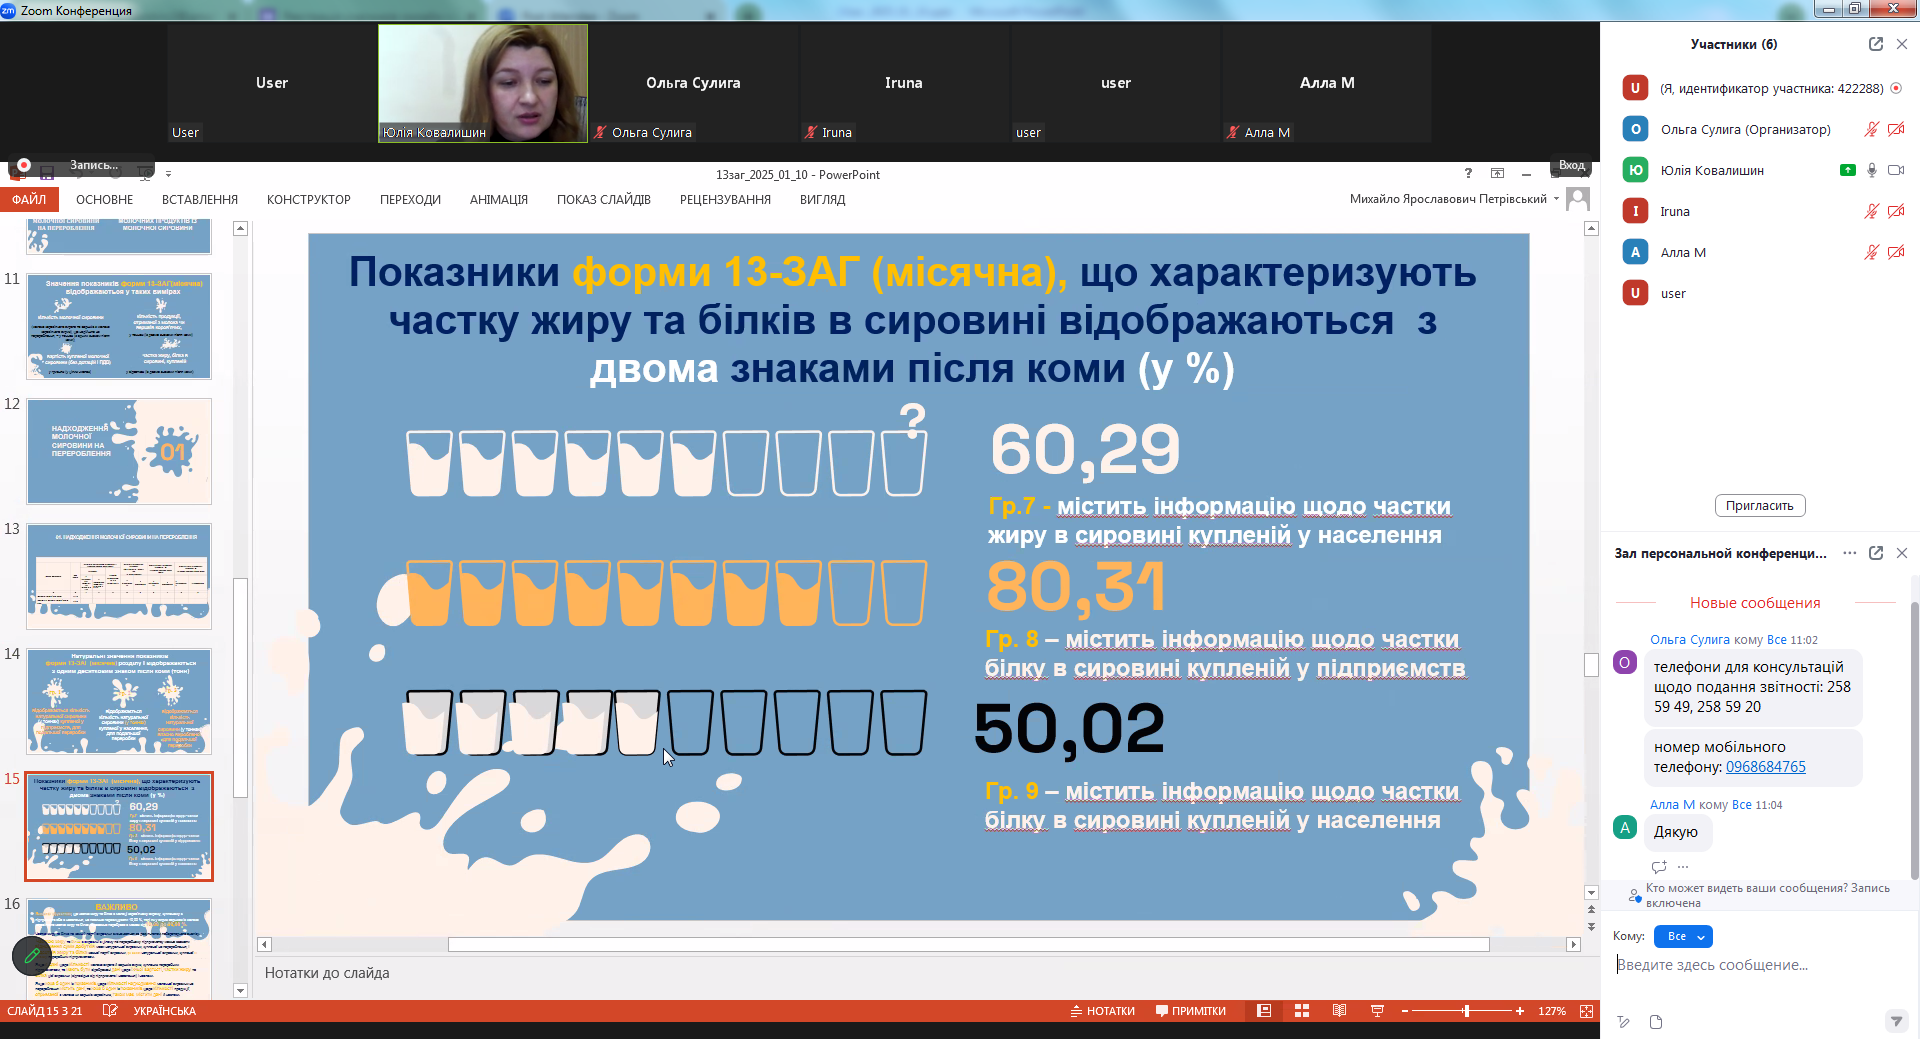Fit slide to current window

[1586, 1011]
